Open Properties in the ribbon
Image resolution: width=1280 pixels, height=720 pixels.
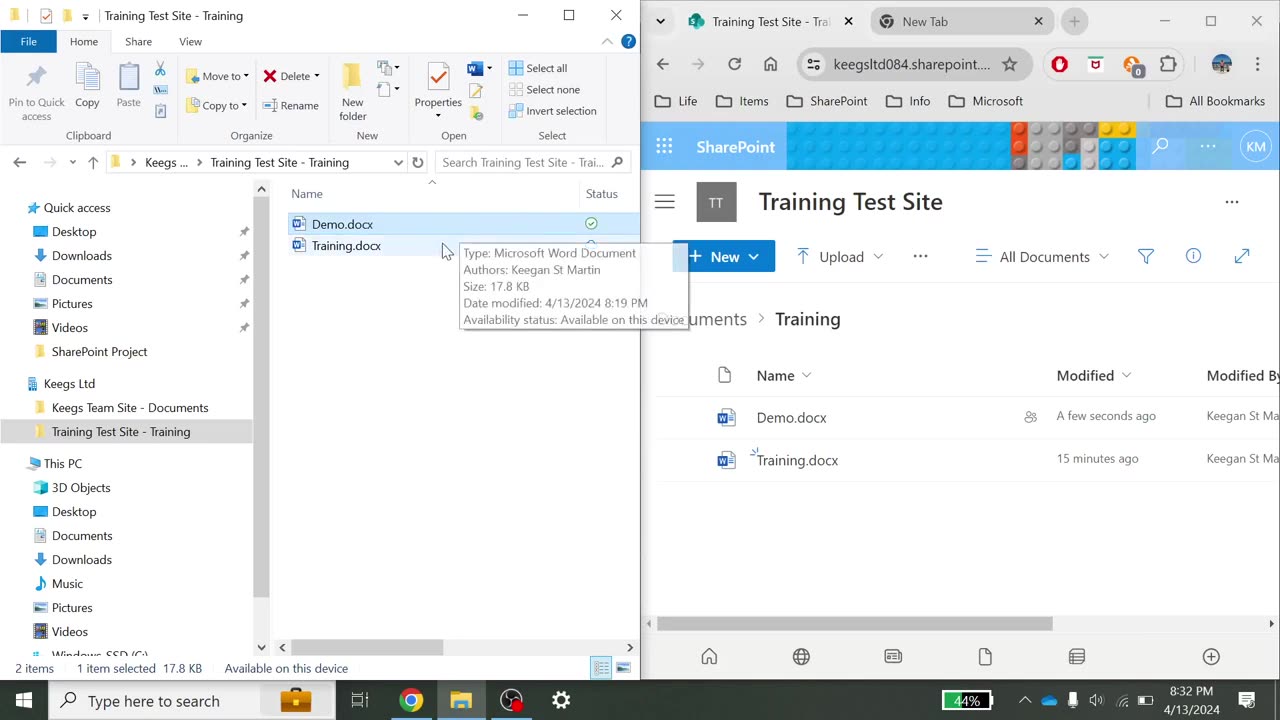pos(438,90)
